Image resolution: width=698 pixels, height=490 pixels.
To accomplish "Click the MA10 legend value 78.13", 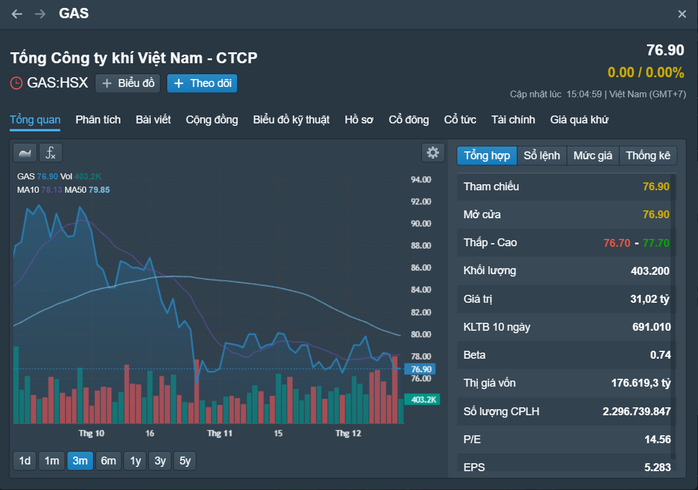I will [52, 190].
